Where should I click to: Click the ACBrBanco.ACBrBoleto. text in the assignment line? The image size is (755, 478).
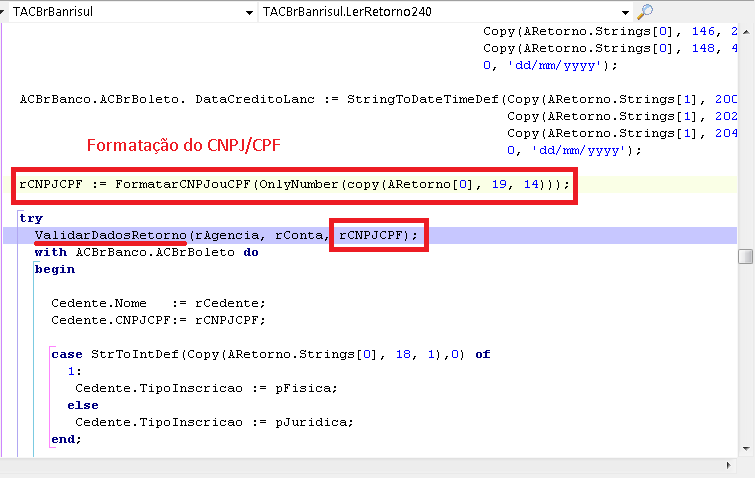pos(103,100)
